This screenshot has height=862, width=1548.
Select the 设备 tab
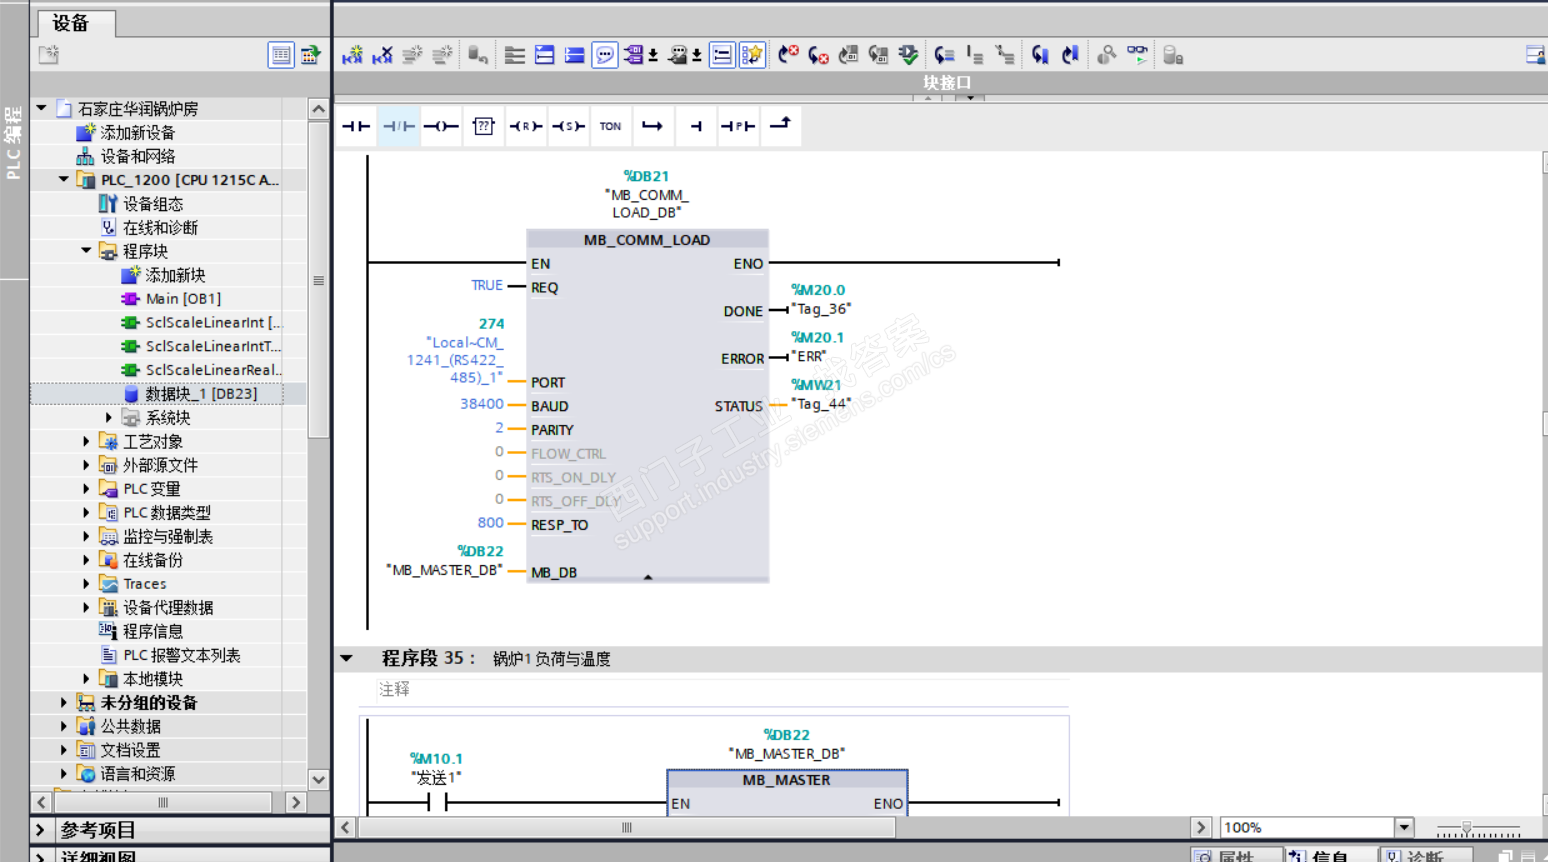tap(71, 23)
